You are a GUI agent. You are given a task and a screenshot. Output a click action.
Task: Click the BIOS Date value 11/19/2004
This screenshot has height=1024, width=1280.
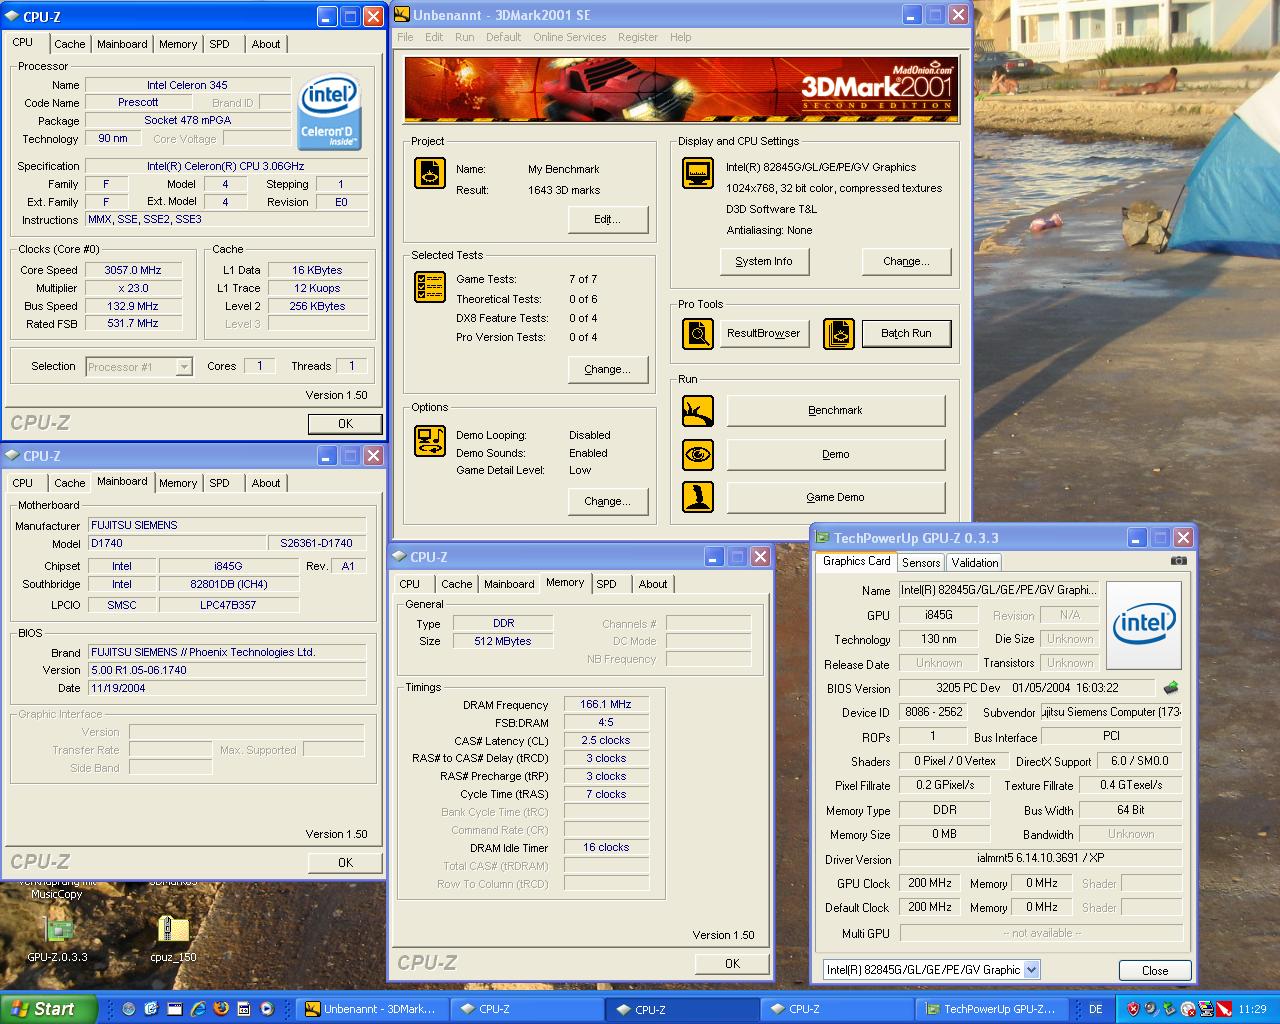tap(227, 688)
